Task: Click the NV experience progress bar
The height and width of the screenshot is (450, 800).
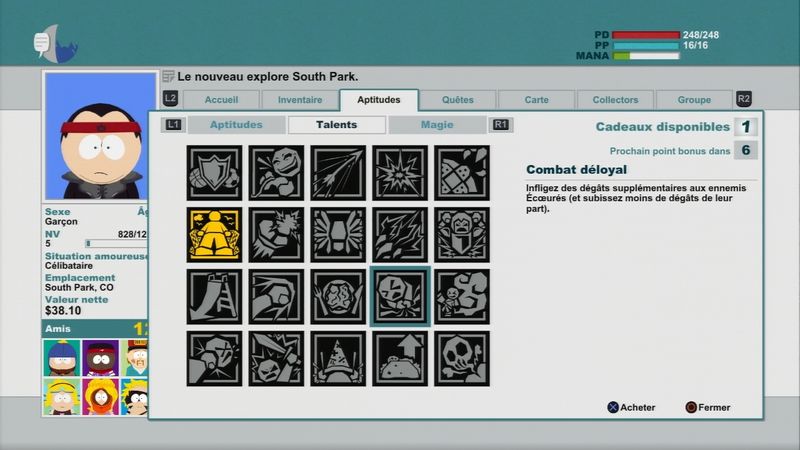Action: [116, 243]
